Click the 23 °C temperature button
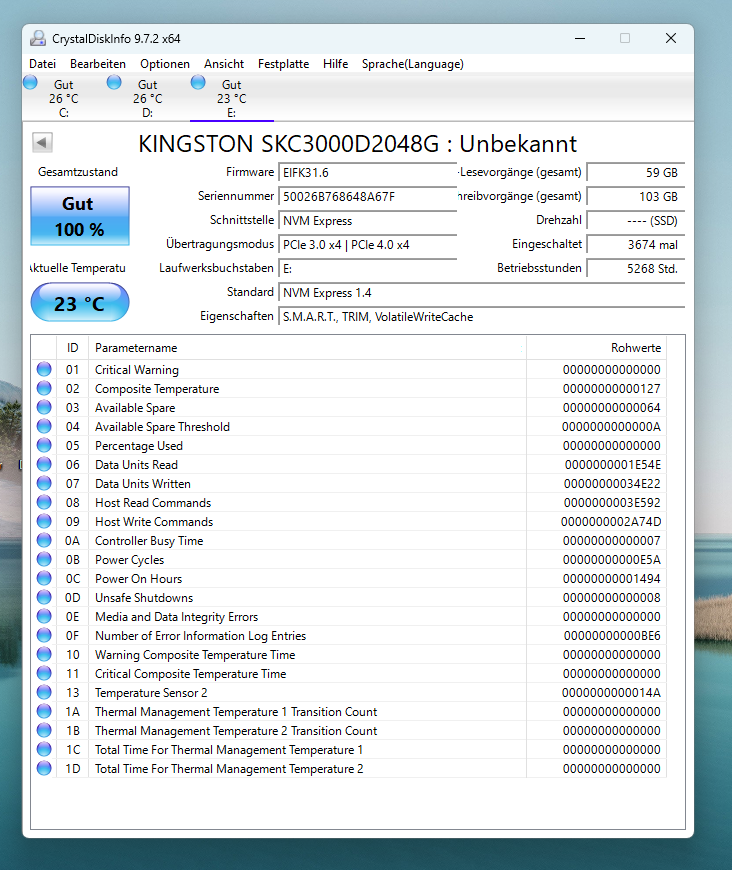 pos(80,302)
